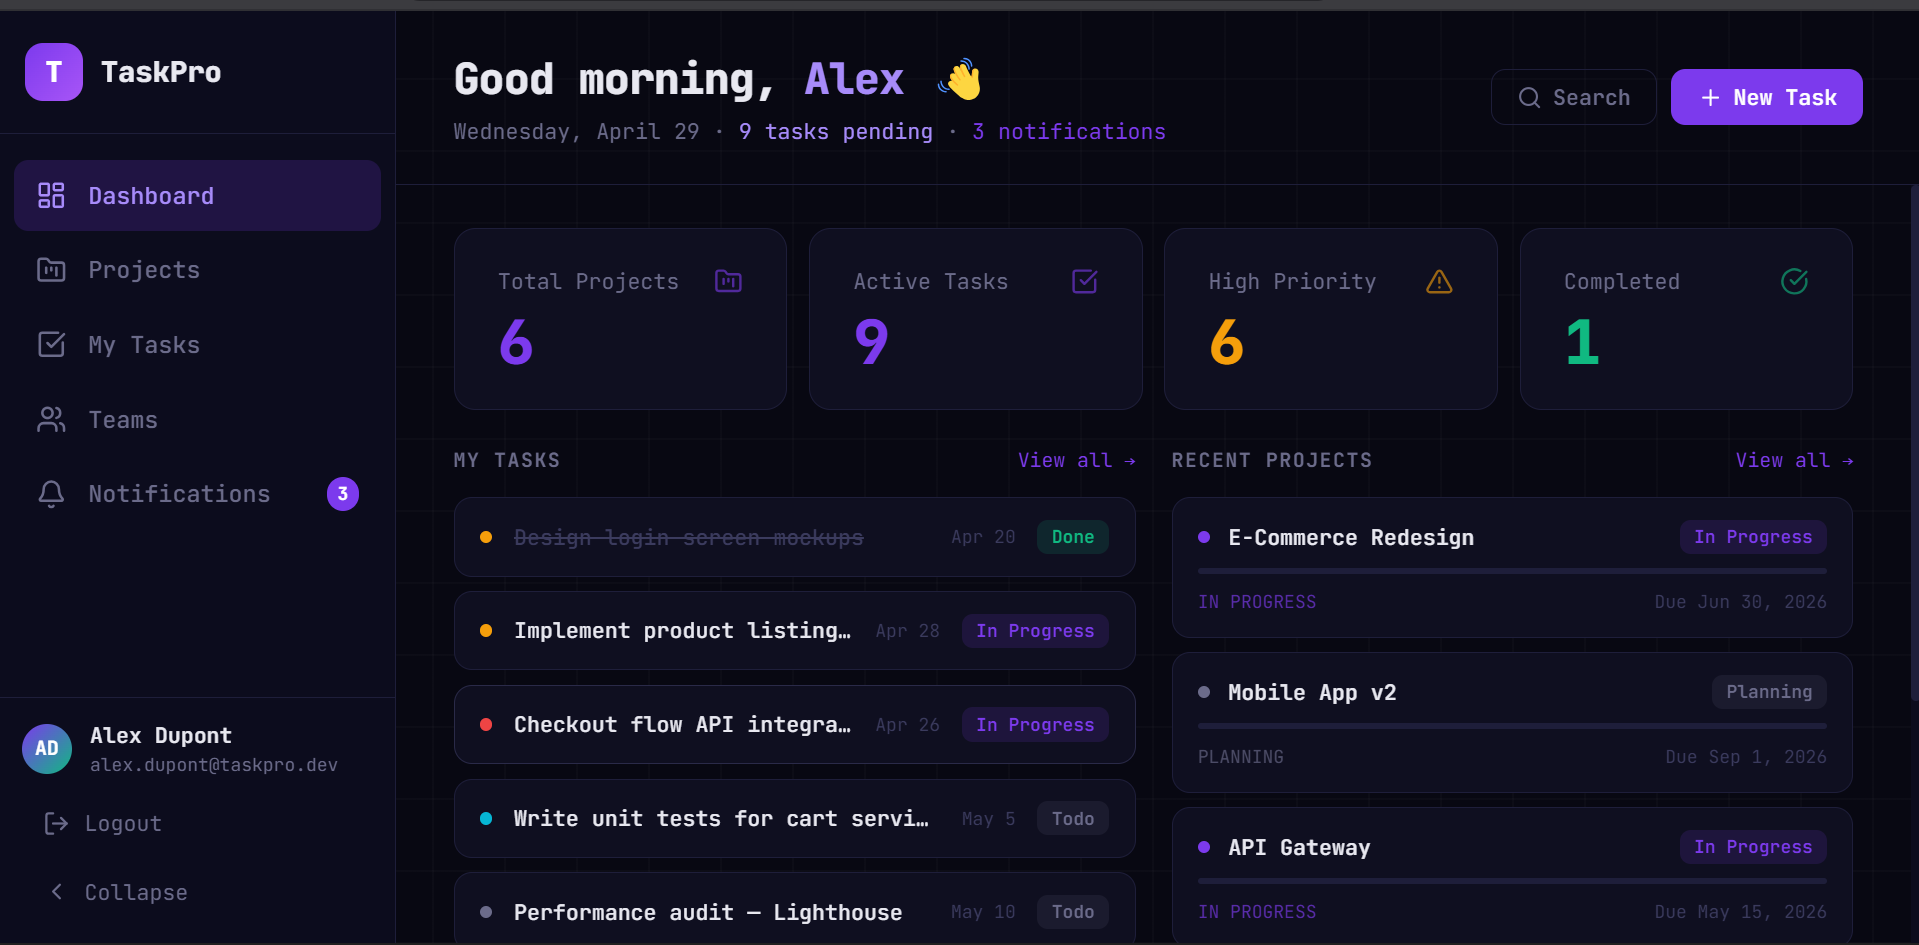The width and height of the screenshot is (1919, 945).
Task: Click the Total Projects stat card
Action: [620, 319]
